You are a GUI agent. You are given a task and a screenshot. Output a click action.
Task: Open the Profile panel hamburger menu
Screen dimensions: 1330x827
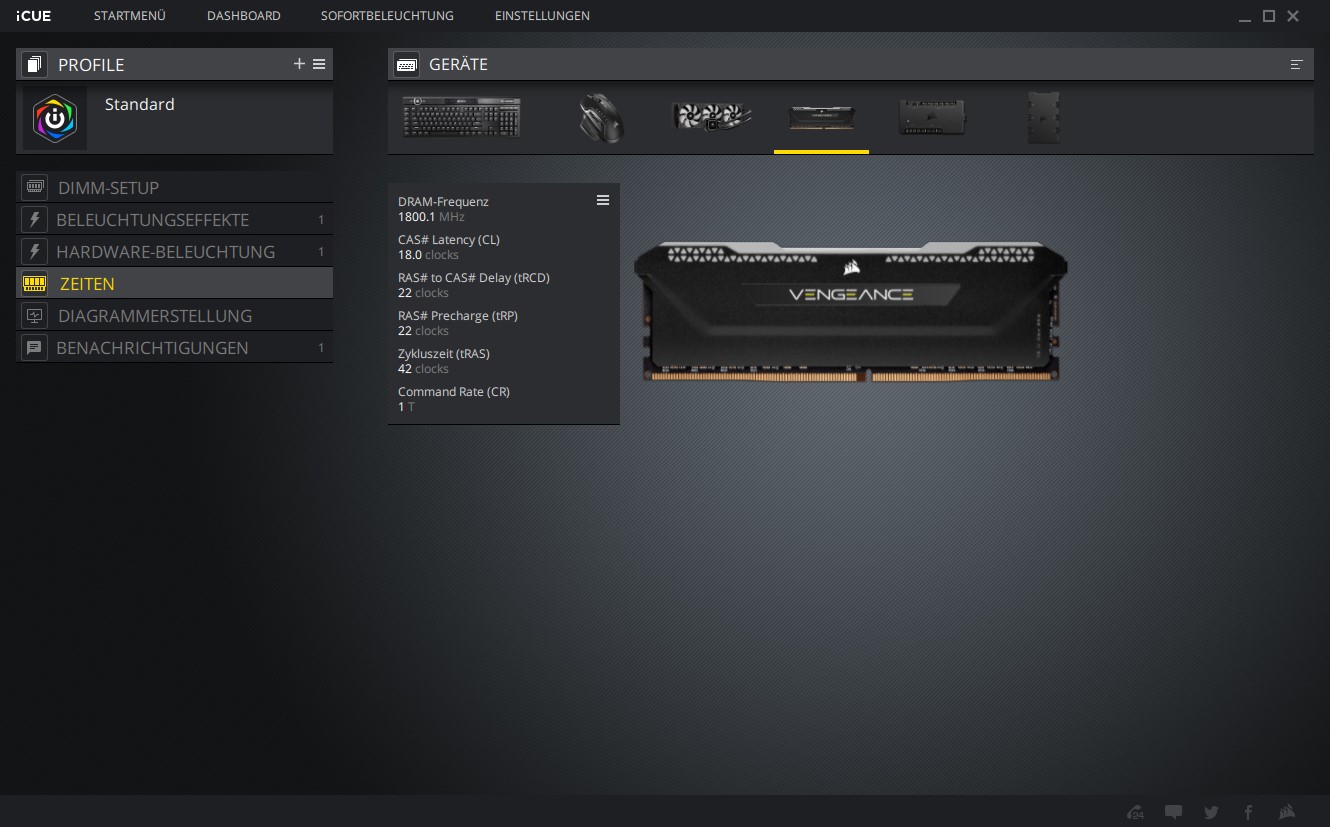coord(319,64)
